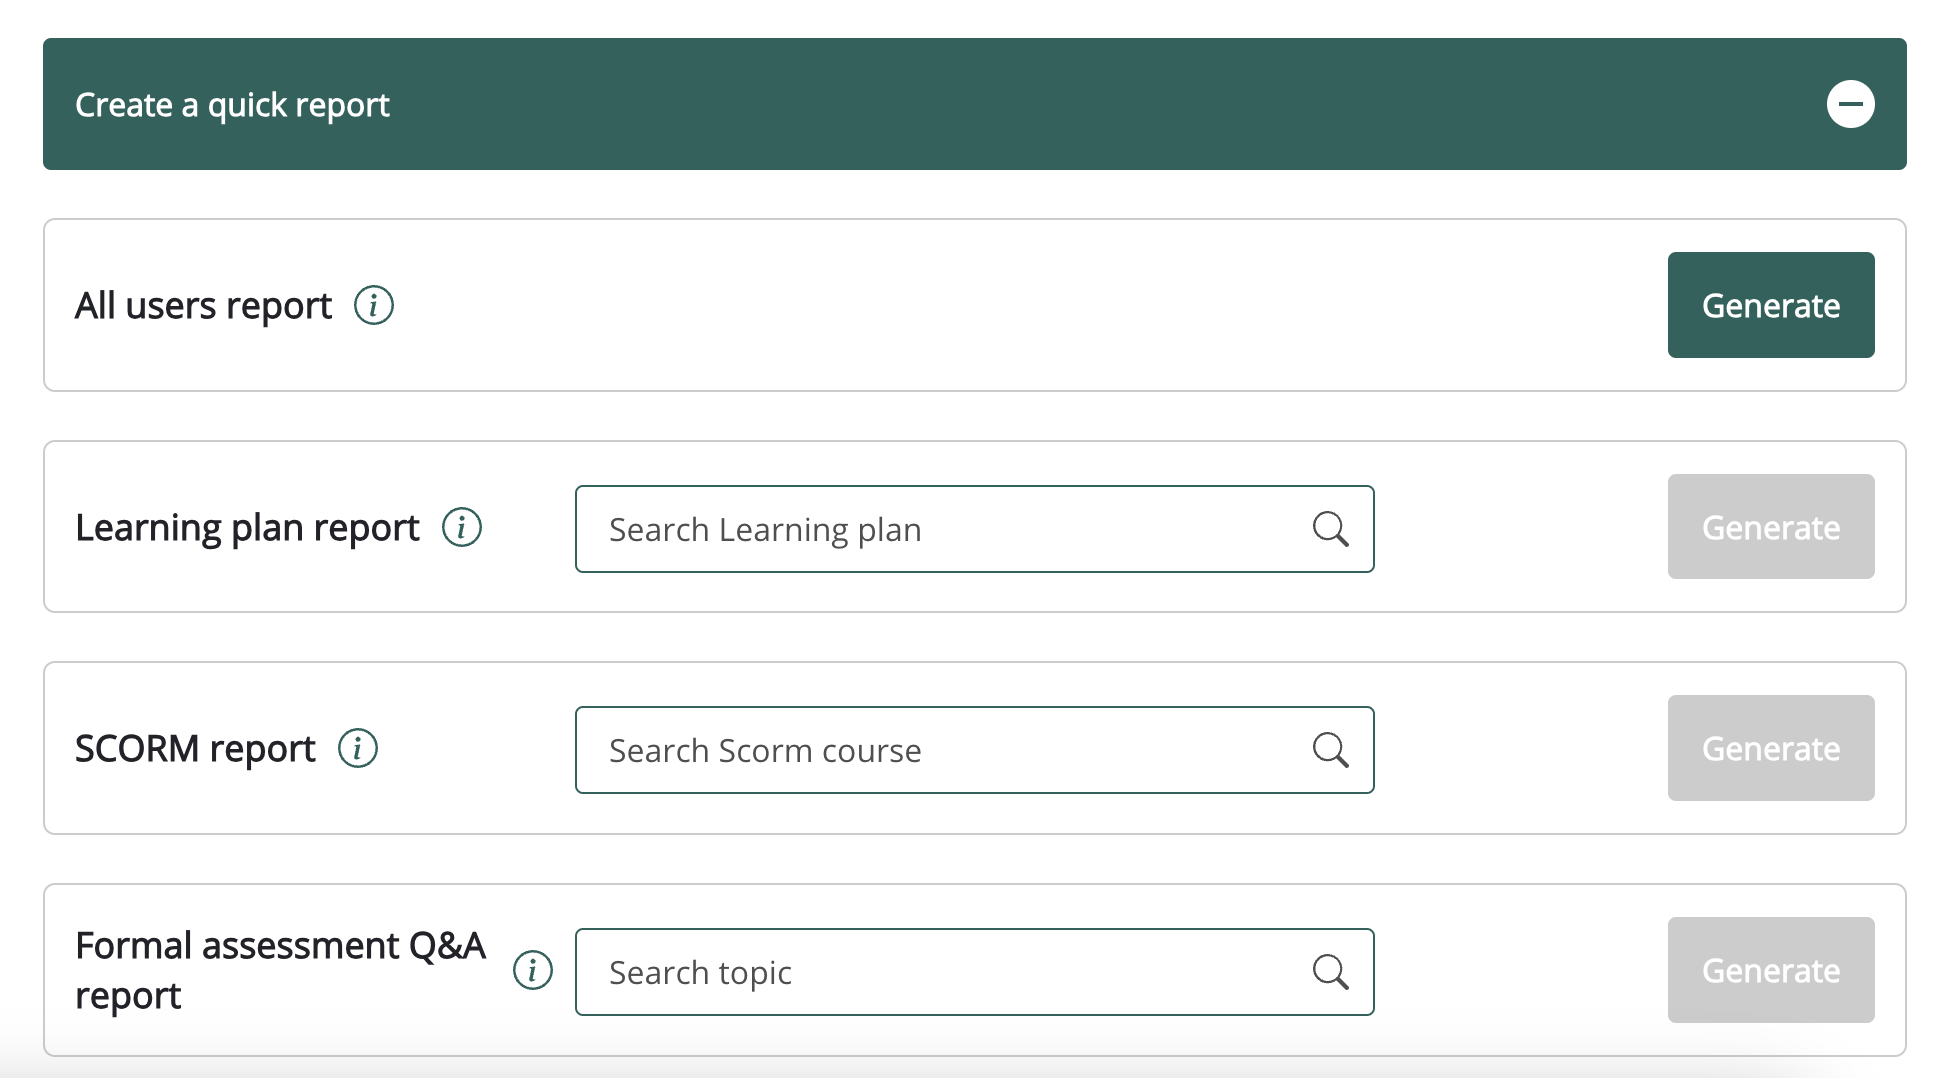Collapse the quick report section via minus icon
This screenshot has height=1078, width=1944.
tap(1850, 104)
